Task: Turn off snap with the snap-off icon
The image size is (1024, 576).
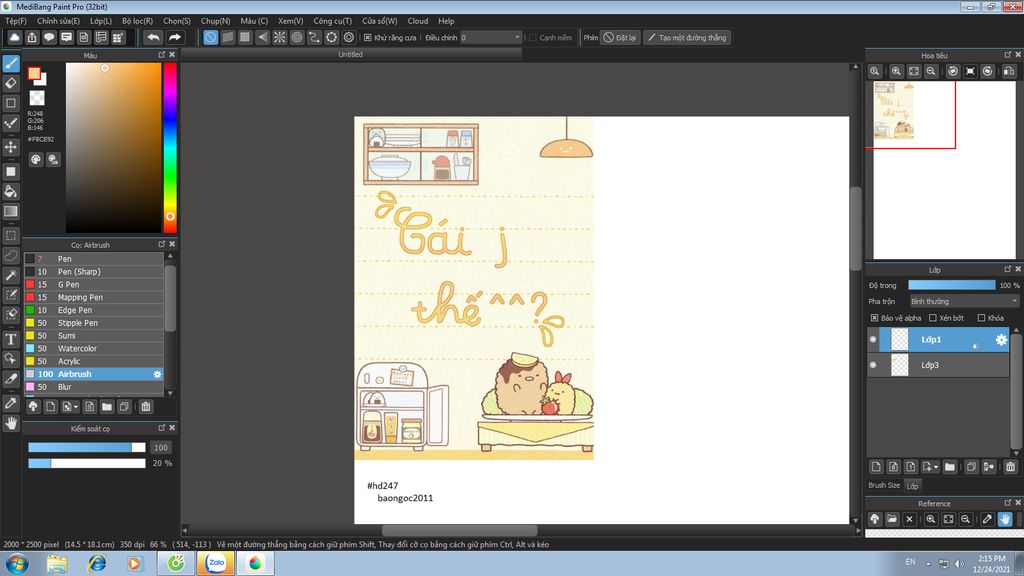Action: pos(210,37)
